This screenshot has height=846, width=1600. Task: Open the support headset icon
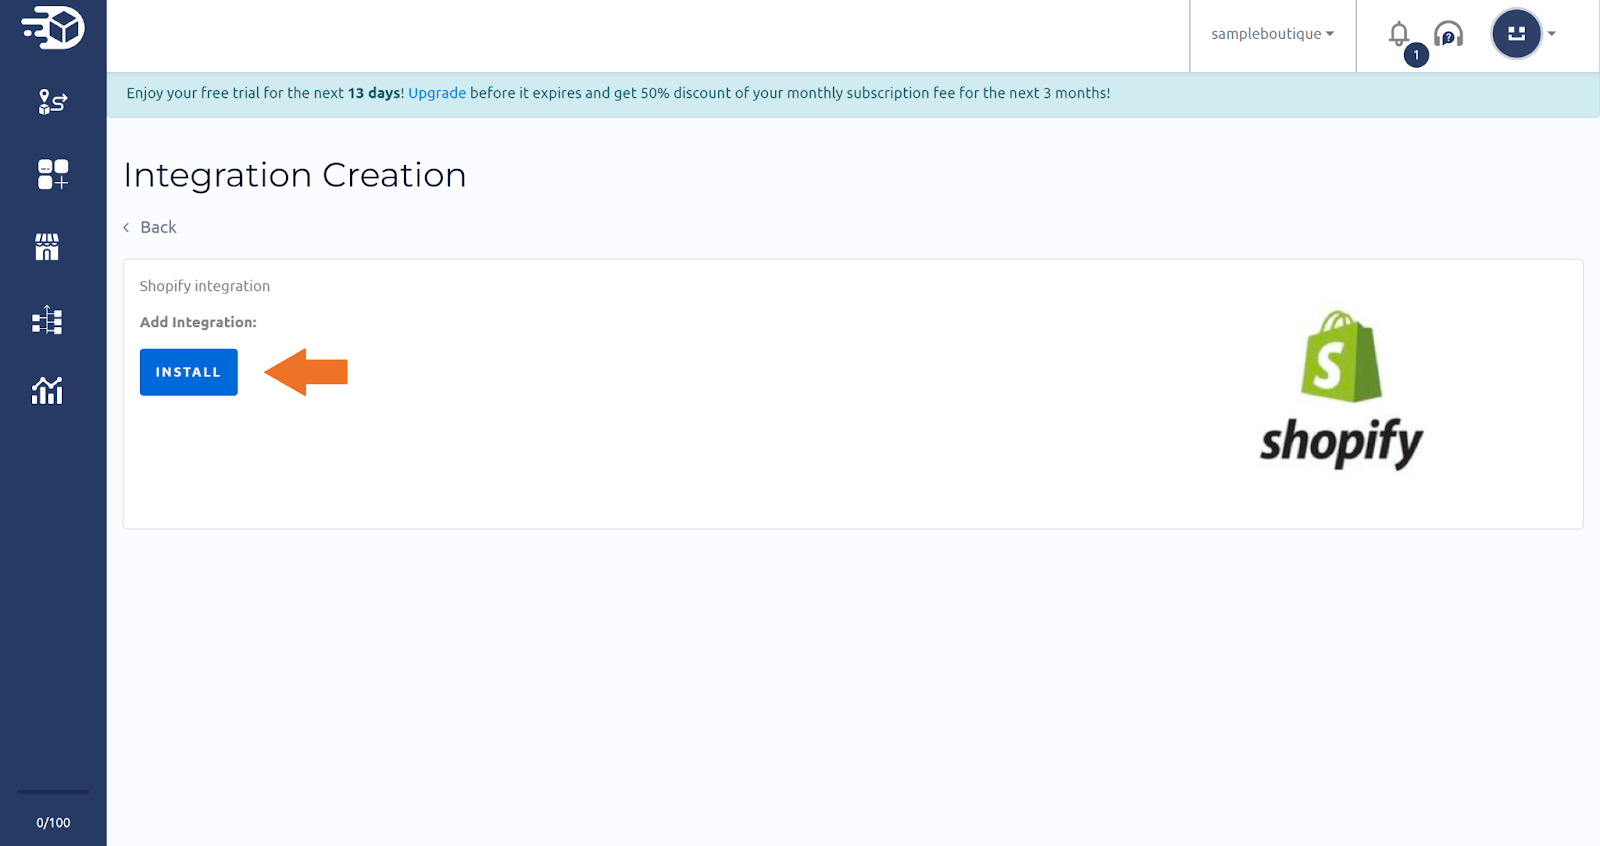pyautogui.click(x=1448, y=35)
